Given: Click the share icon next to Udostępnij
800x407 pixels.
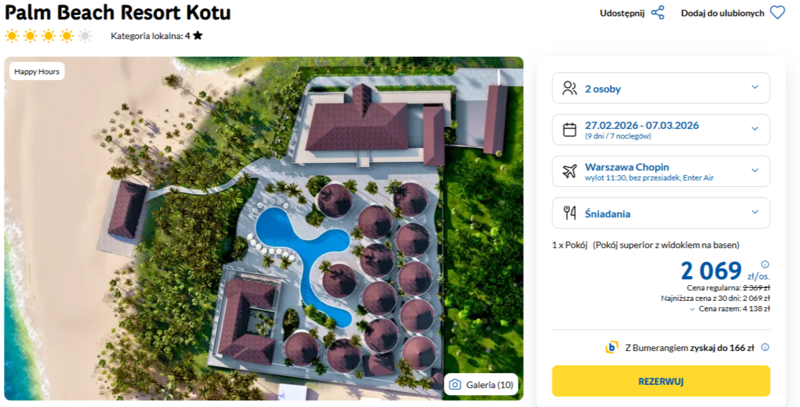Looking at the screenshot, I should tap(657, 13).
